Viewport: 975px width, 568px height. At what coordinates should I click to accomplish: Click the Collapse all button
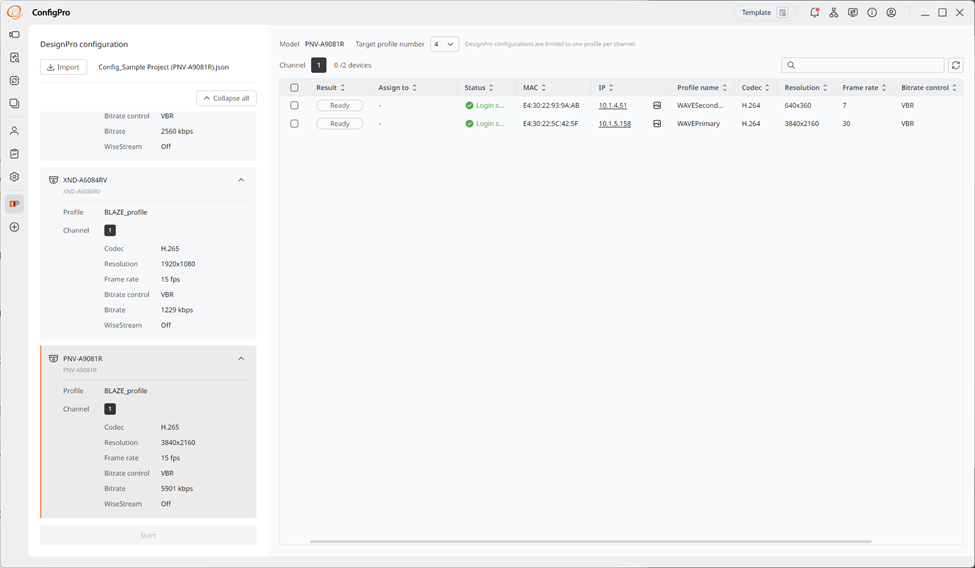226,98
